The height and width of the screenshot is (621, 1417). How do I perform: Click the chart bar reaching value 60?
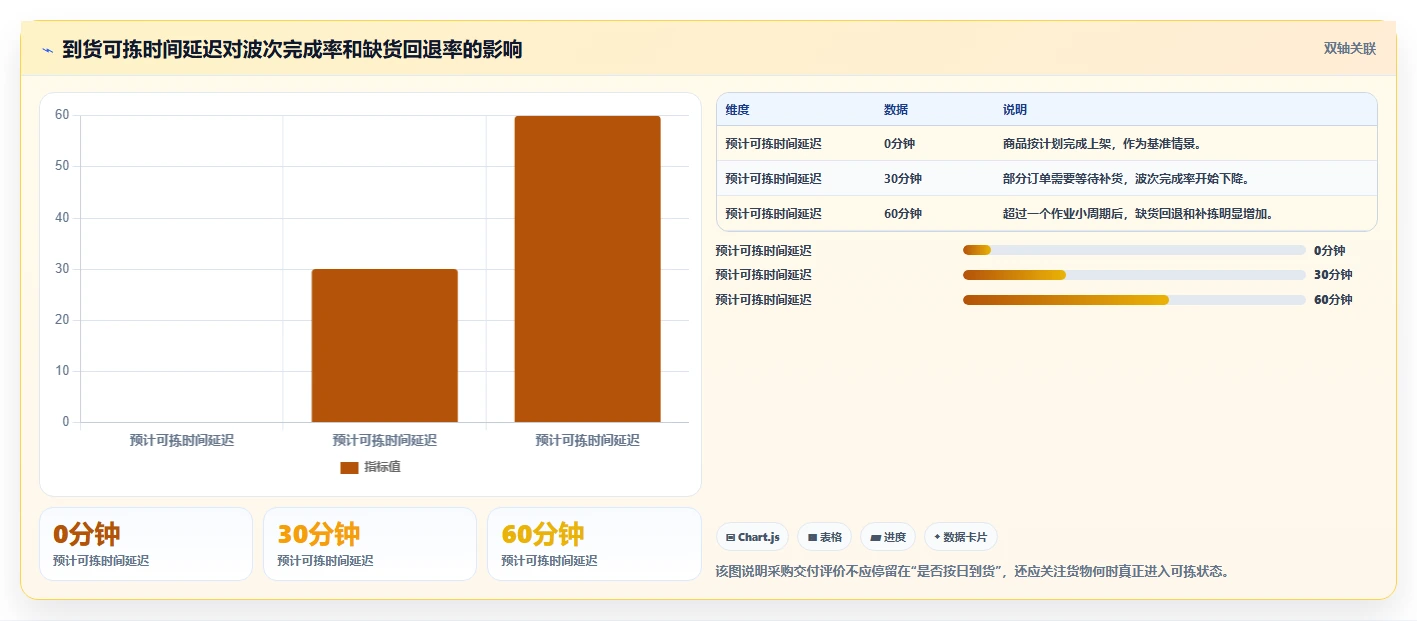point(588,269)
